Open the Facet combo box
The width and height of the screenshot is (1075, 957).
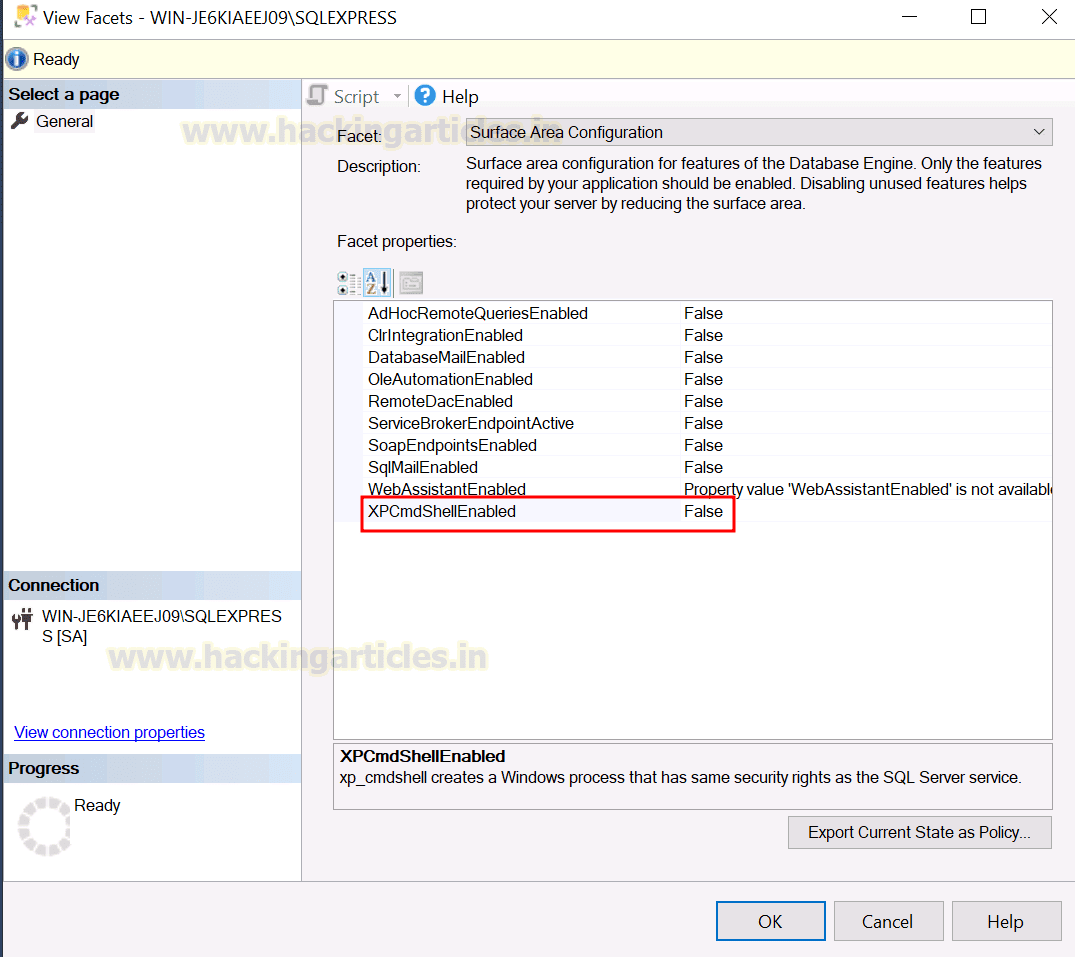[x=759, y=132]
